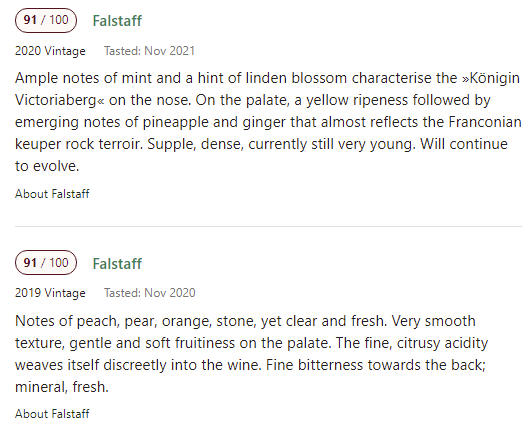Image resolution: width=532 pixels, height=429 pixels.
Task: Click the word Franconian in the review
Action: (485, 122)
